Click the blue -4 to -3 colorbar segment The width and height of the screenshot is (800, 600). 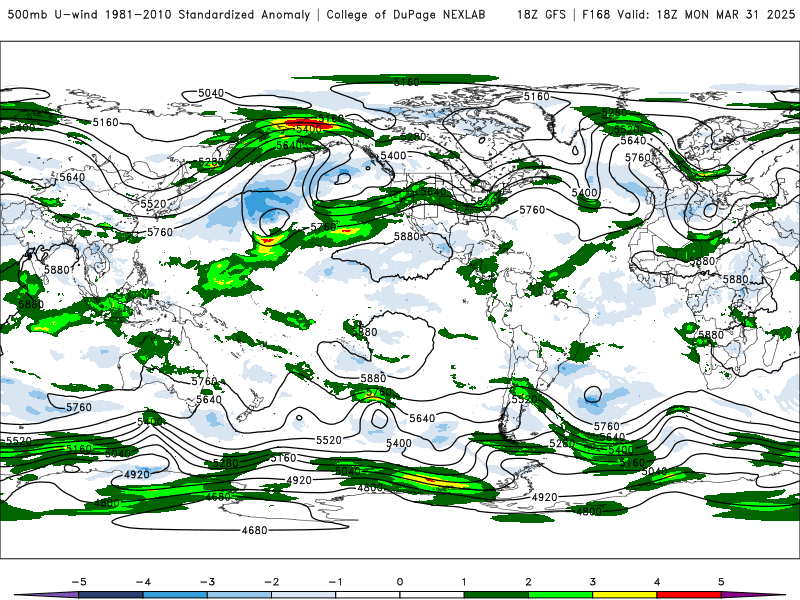coord(175,595)
